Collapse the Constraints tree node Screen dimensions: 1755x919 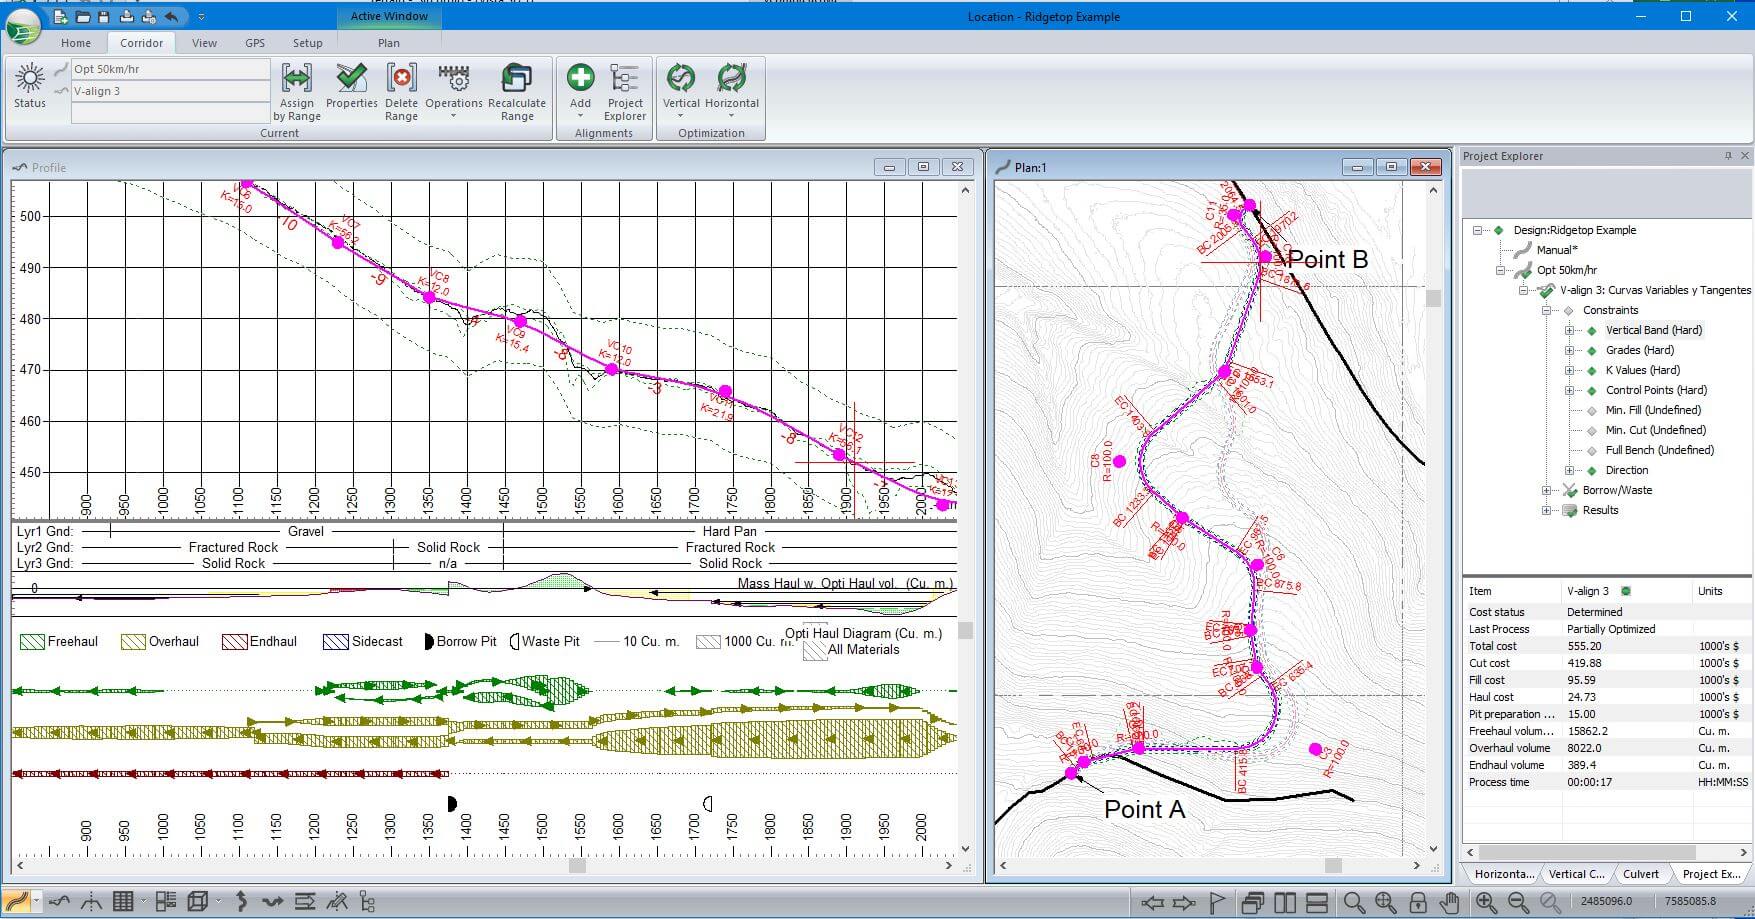(1547, 310)
